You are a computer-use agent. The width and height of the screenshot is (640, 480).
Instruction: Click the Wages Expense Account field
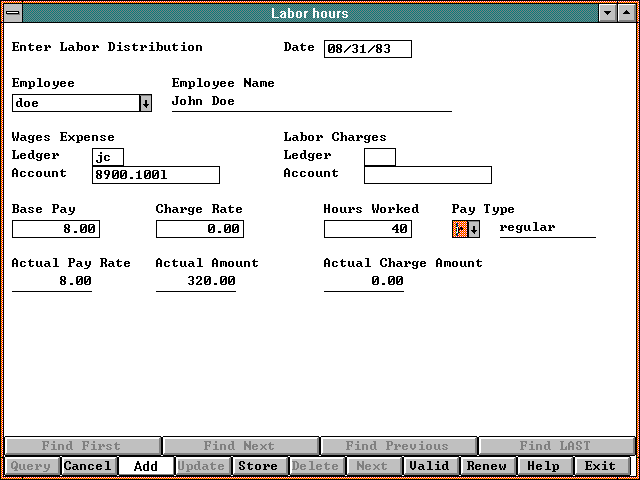(155, 175)
